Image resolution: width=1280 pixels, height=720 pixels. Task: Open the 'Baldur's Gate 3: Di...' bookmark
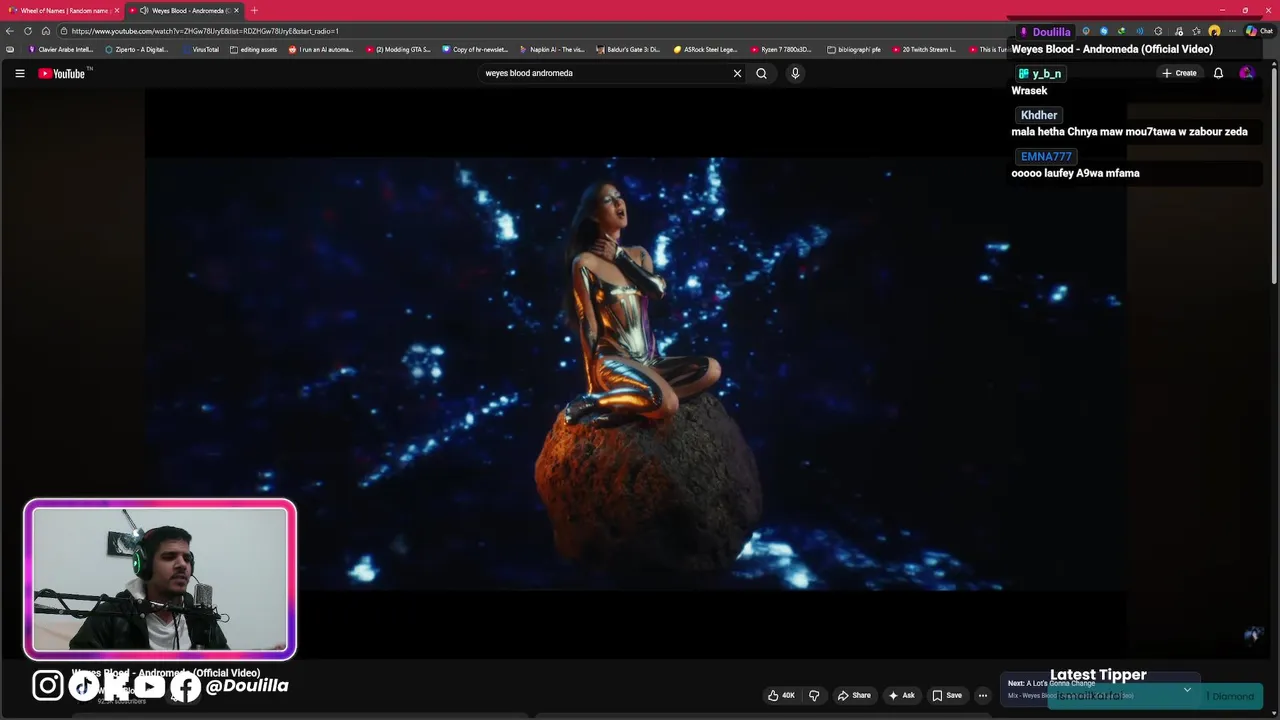click(x=628, y=49)
